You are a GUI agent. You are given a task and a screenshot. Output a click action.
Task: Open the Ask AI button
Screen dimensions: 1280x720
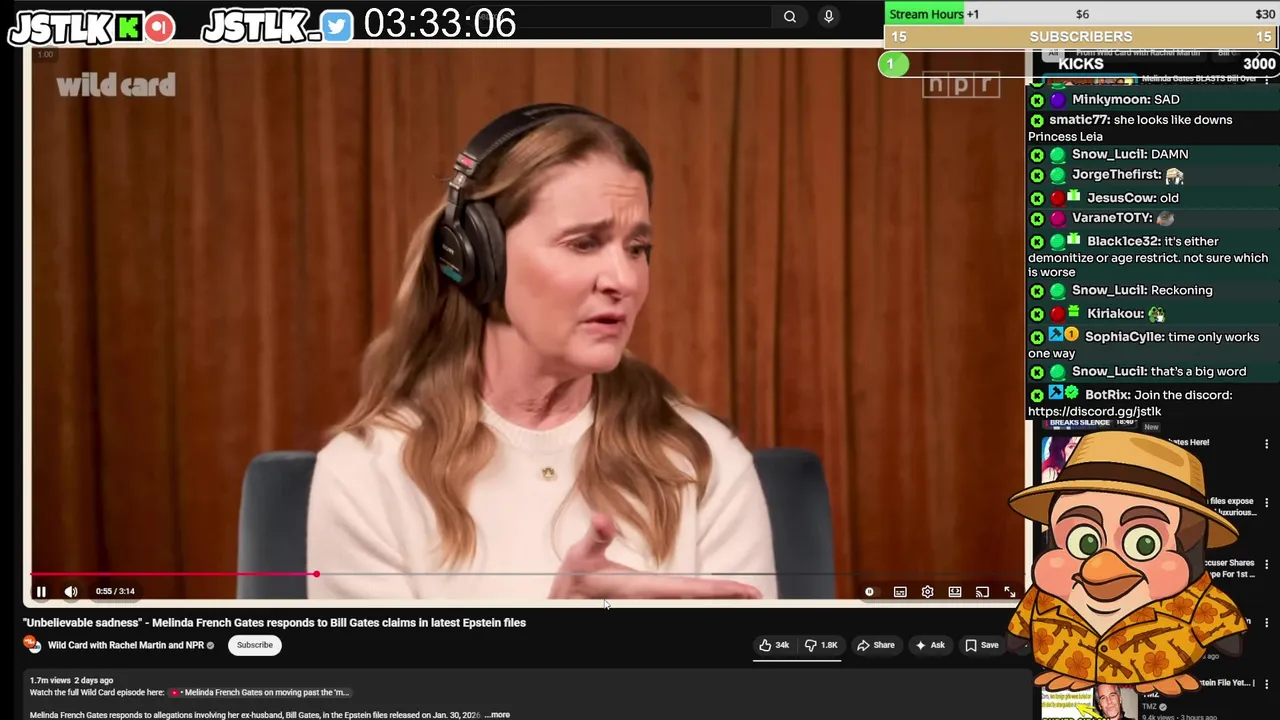pos(930,645)
